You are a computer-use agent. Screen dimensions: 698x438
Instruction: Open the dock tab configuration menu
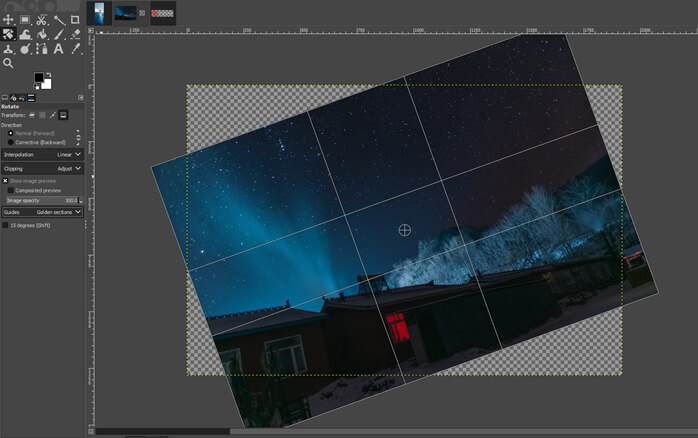click(x=81, y=97)
